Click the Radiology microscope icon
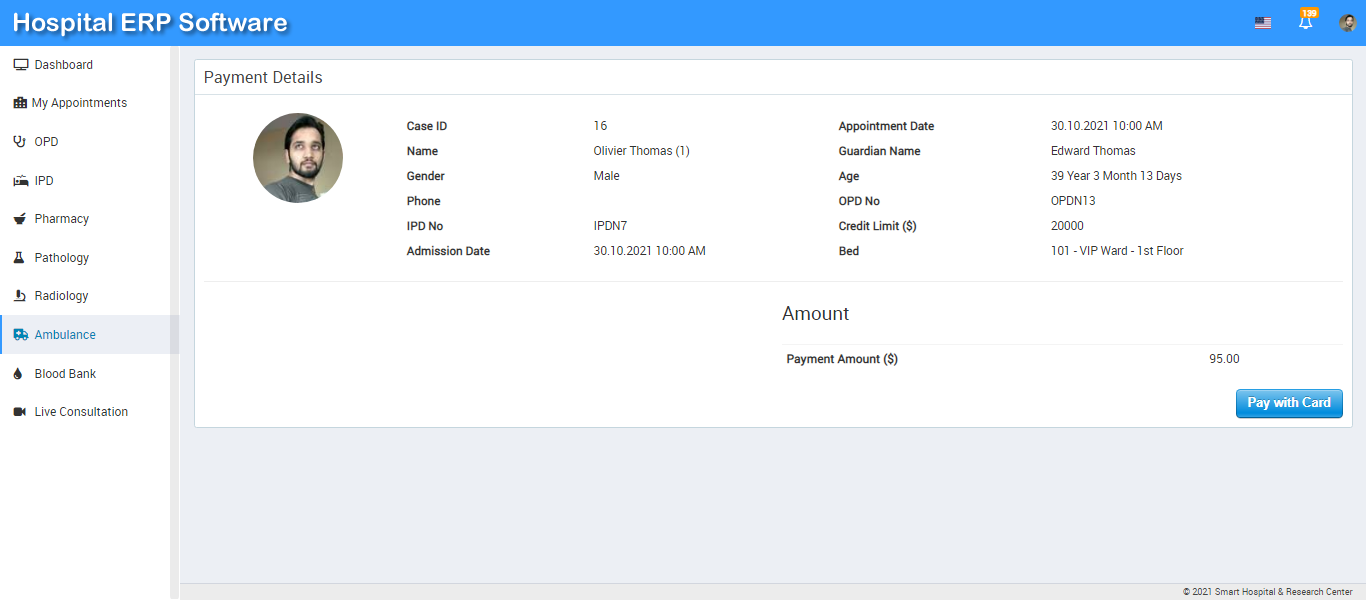Image resolution: width=1366 pixels, height=600 pixels. (x=20, y=296)
